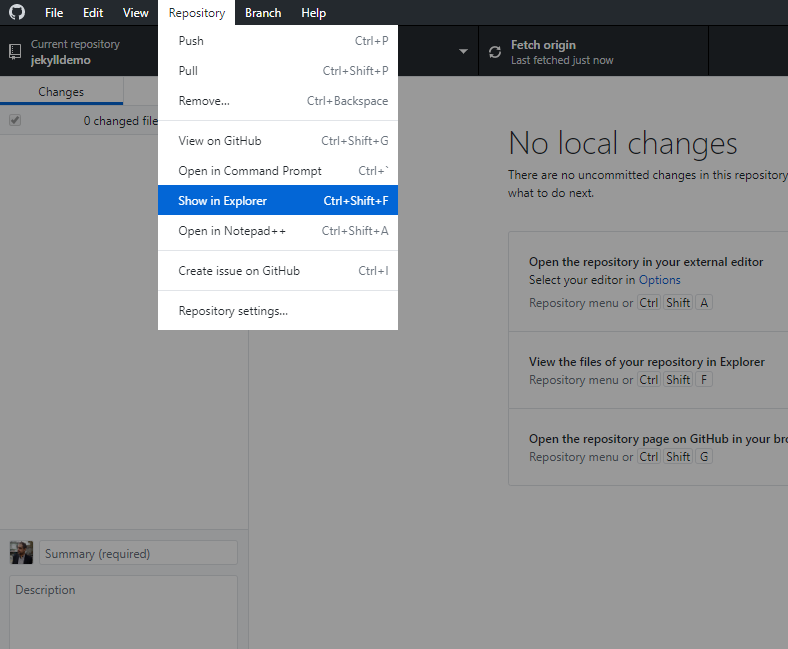Click the user avatar beside the summary field
Image resolution: width=788 pixels, height=649 pixels.
click(x=21, y=553)
